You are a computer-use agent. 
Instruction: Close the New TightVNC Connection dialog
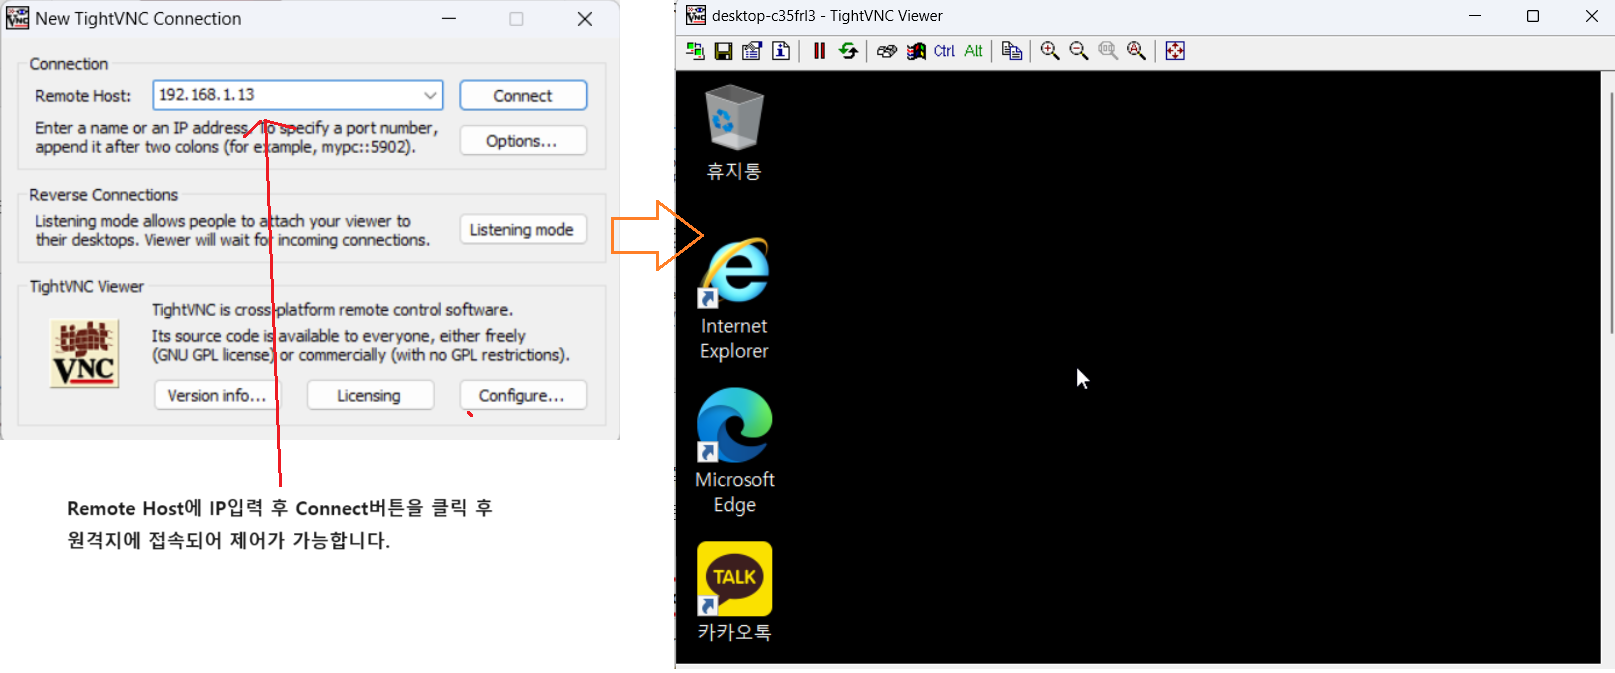pyautogui.click(x=585, y=19)
